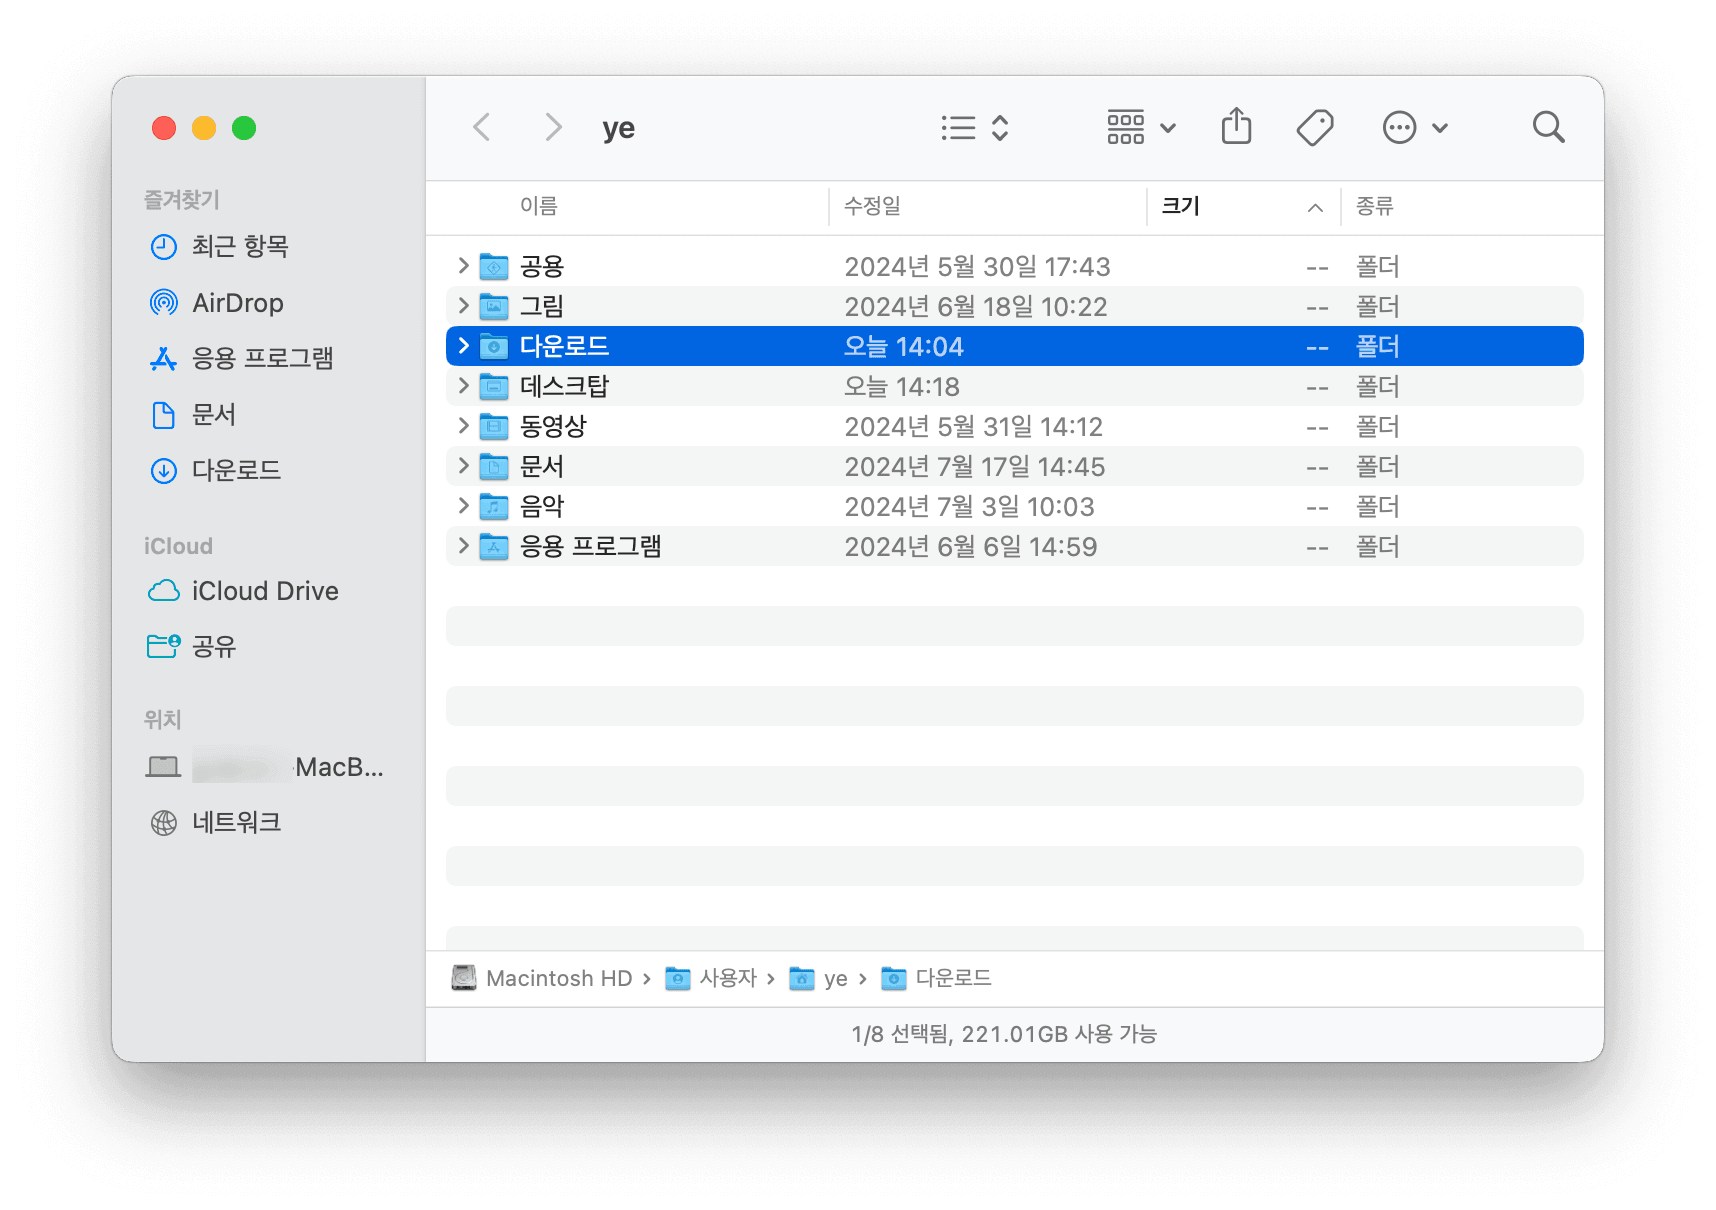This screenshot has height=1210, width=1716.
Task: Click the Tag icon in toolbar
Action: click(1315, 128)
